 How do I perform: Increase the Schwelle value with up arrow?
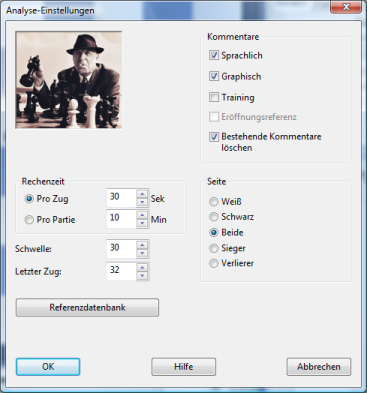click(x=142, y=245)
